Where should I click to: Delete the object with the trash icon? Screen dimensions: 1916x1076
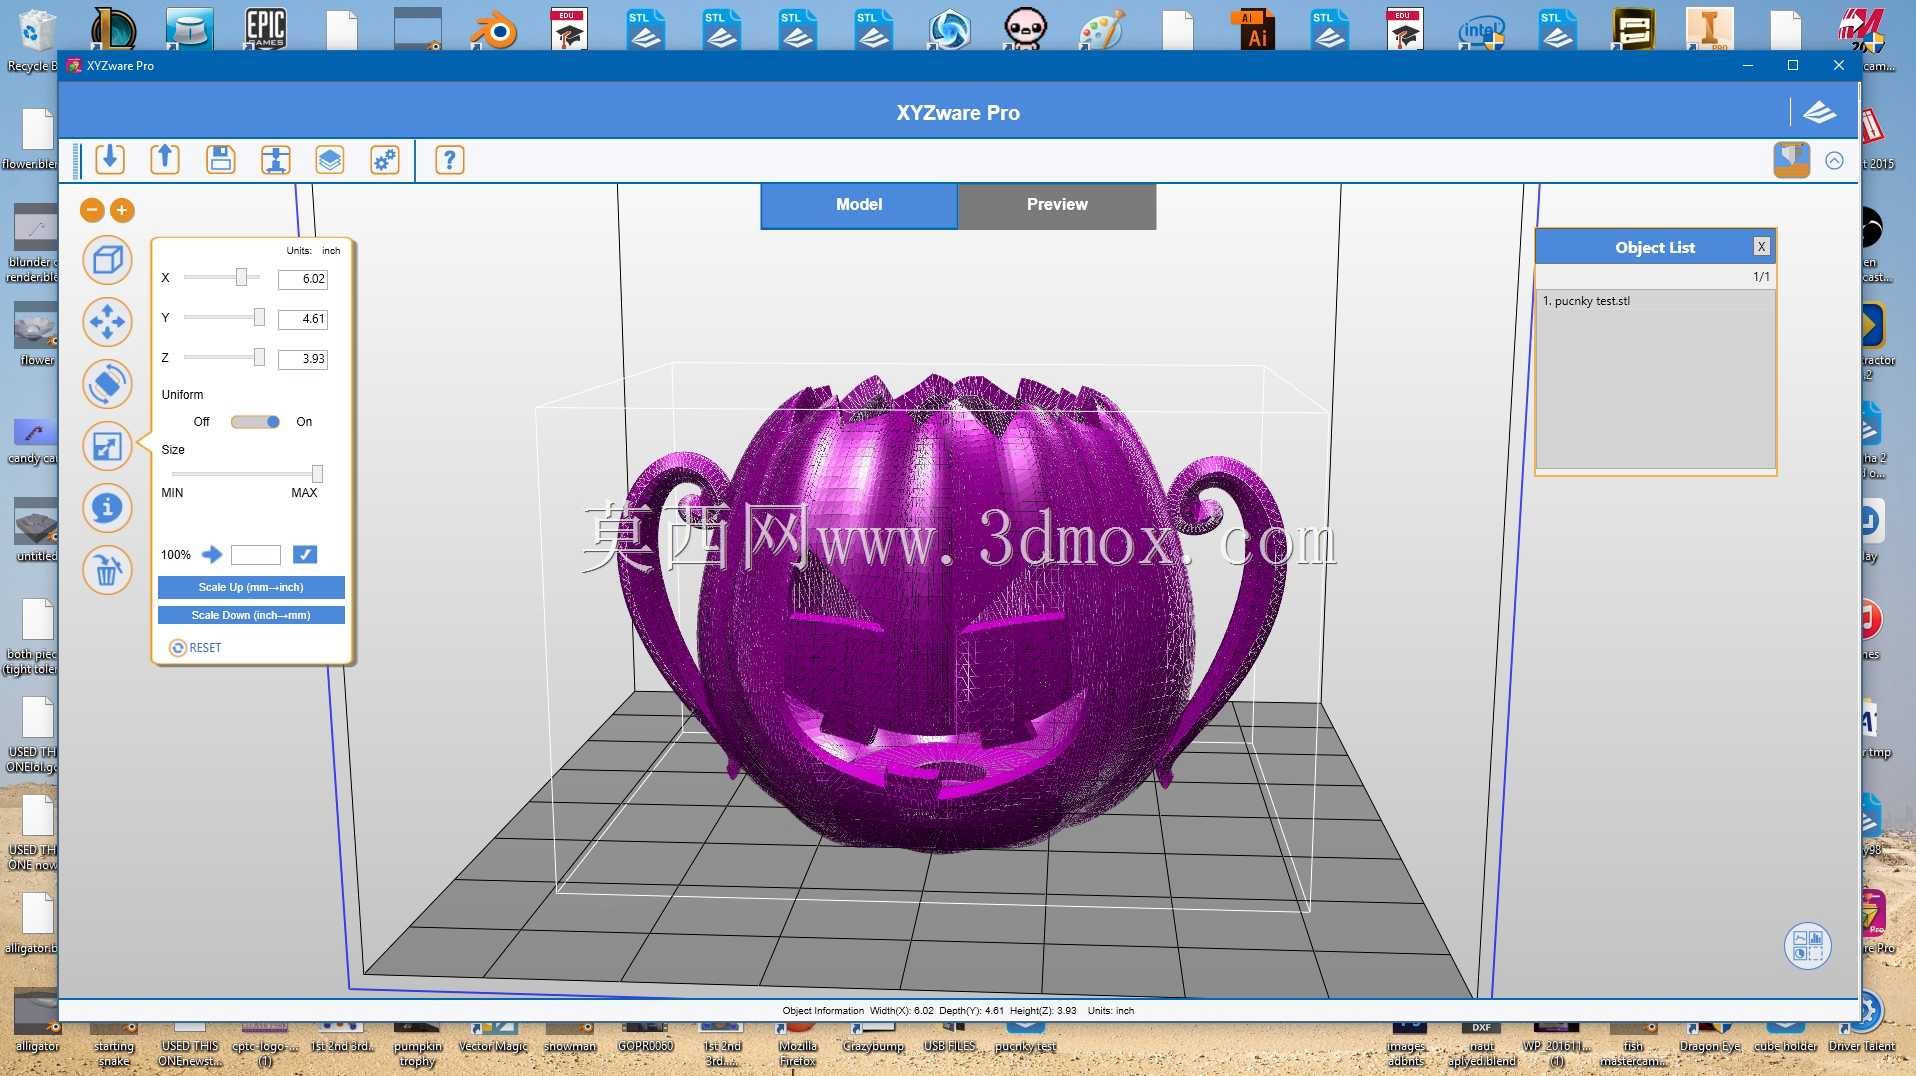(107, 570)
